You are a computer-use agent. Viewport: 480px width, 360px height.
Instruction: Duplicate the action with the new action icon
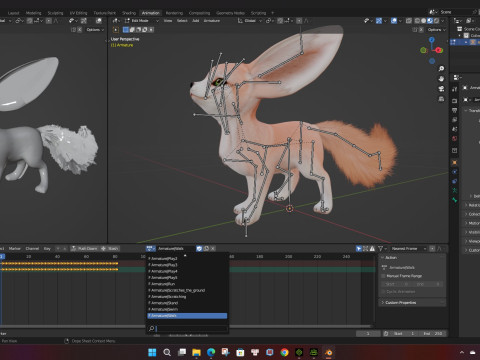[206, 248]
